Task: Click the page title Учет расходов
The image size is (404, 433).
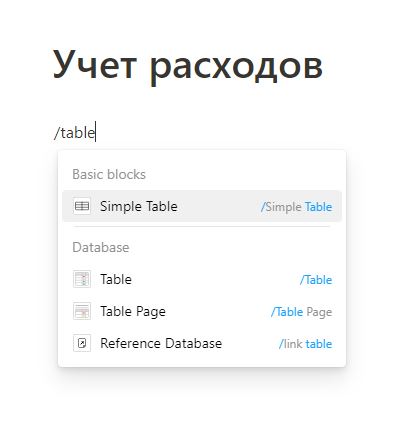Action: click(x=188, y=65)
